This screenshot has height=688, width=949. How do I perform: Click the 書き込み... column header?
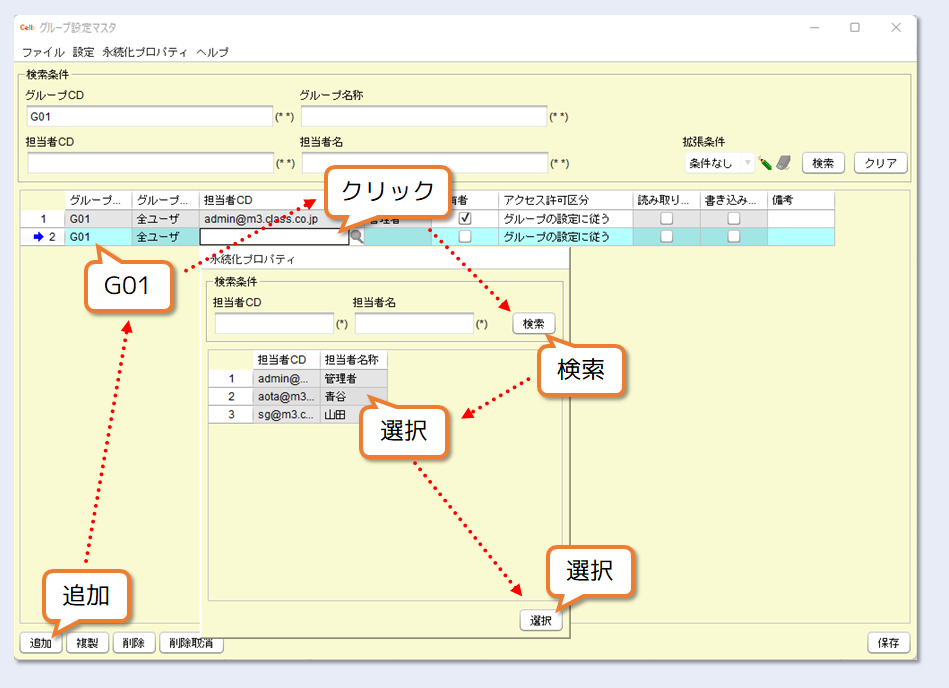734,200
